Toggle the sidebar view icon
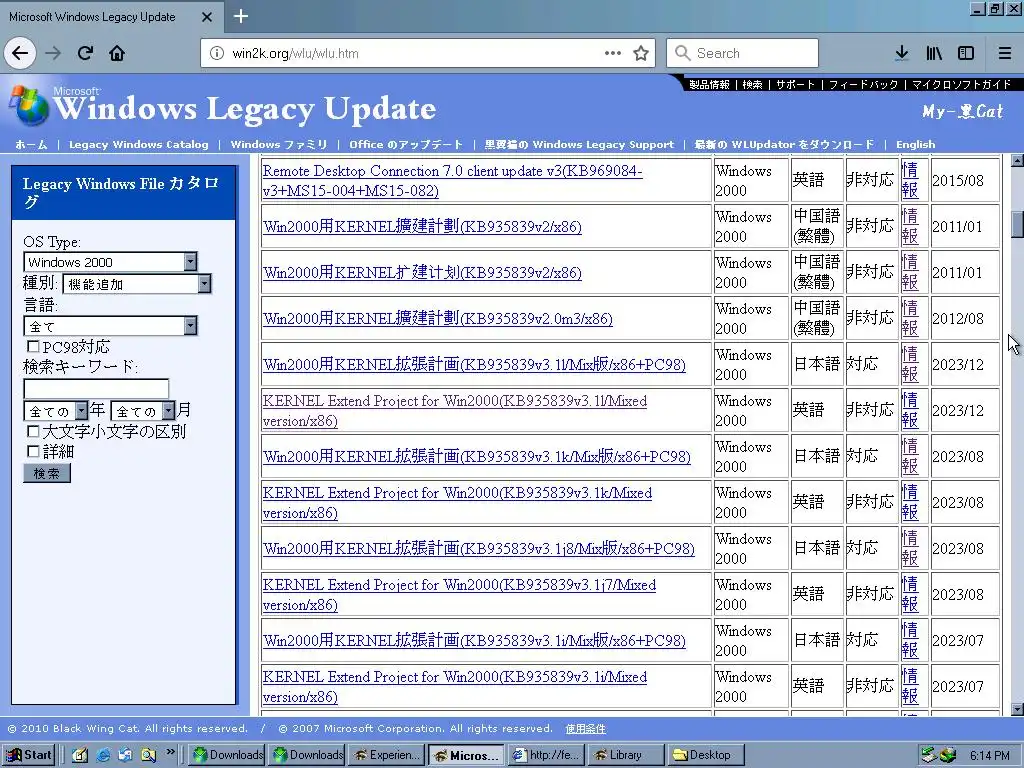Image resolution: width=1024 pixels, height=768 pixels. (x=966, y=53)
